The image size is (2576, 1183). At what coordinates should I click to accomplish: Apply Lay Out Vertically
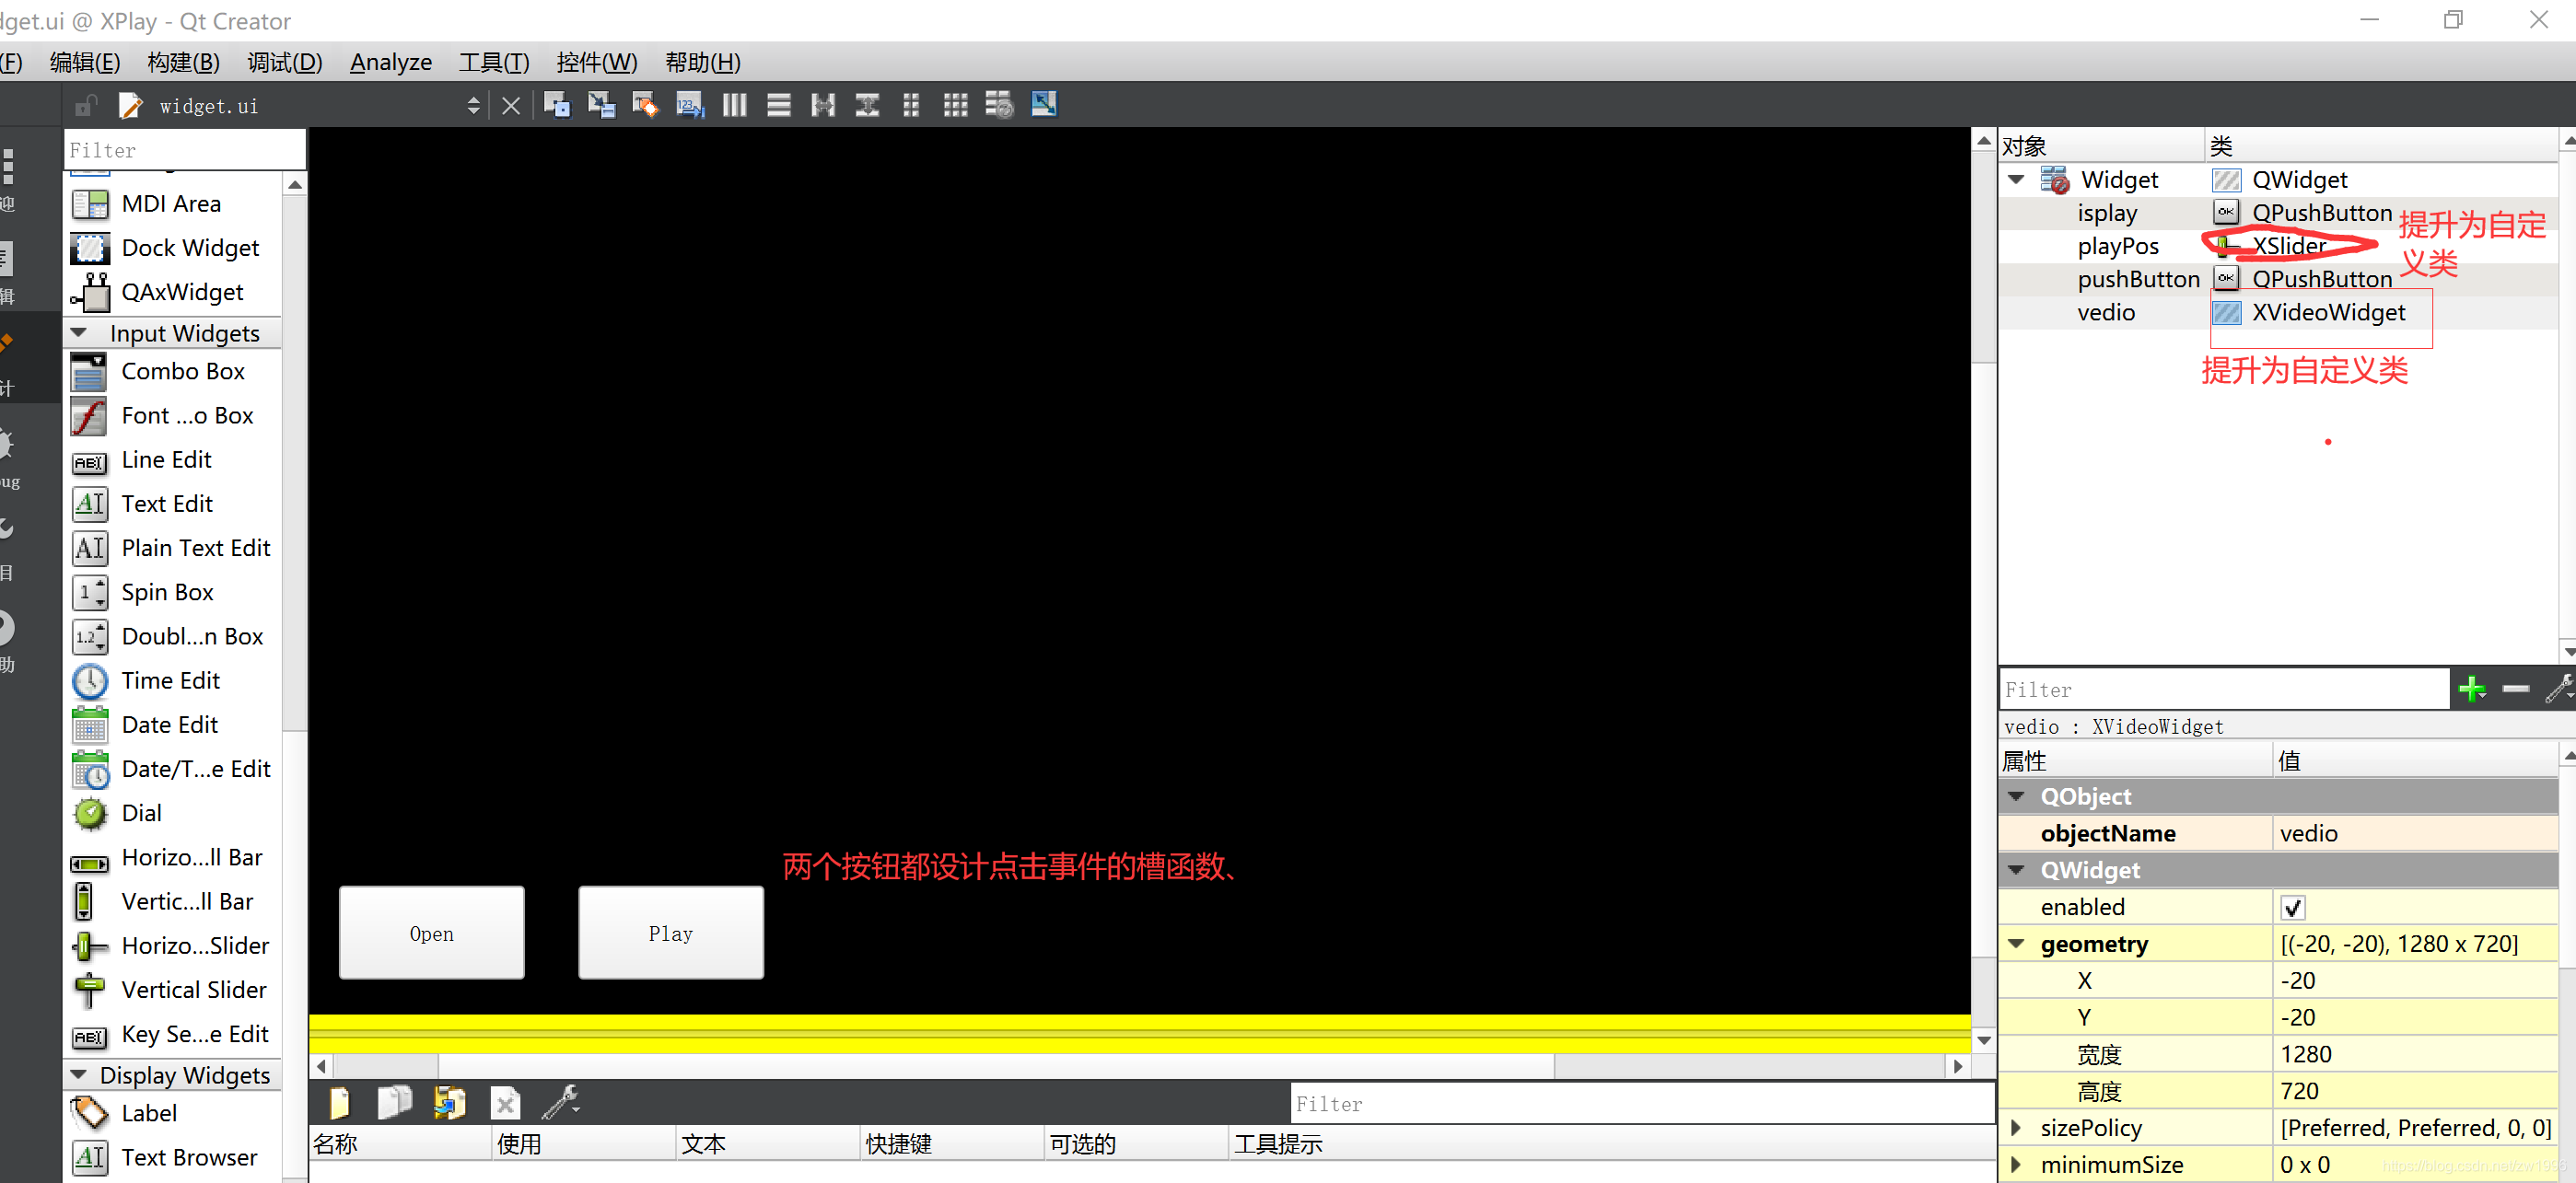tap(779, 105)
